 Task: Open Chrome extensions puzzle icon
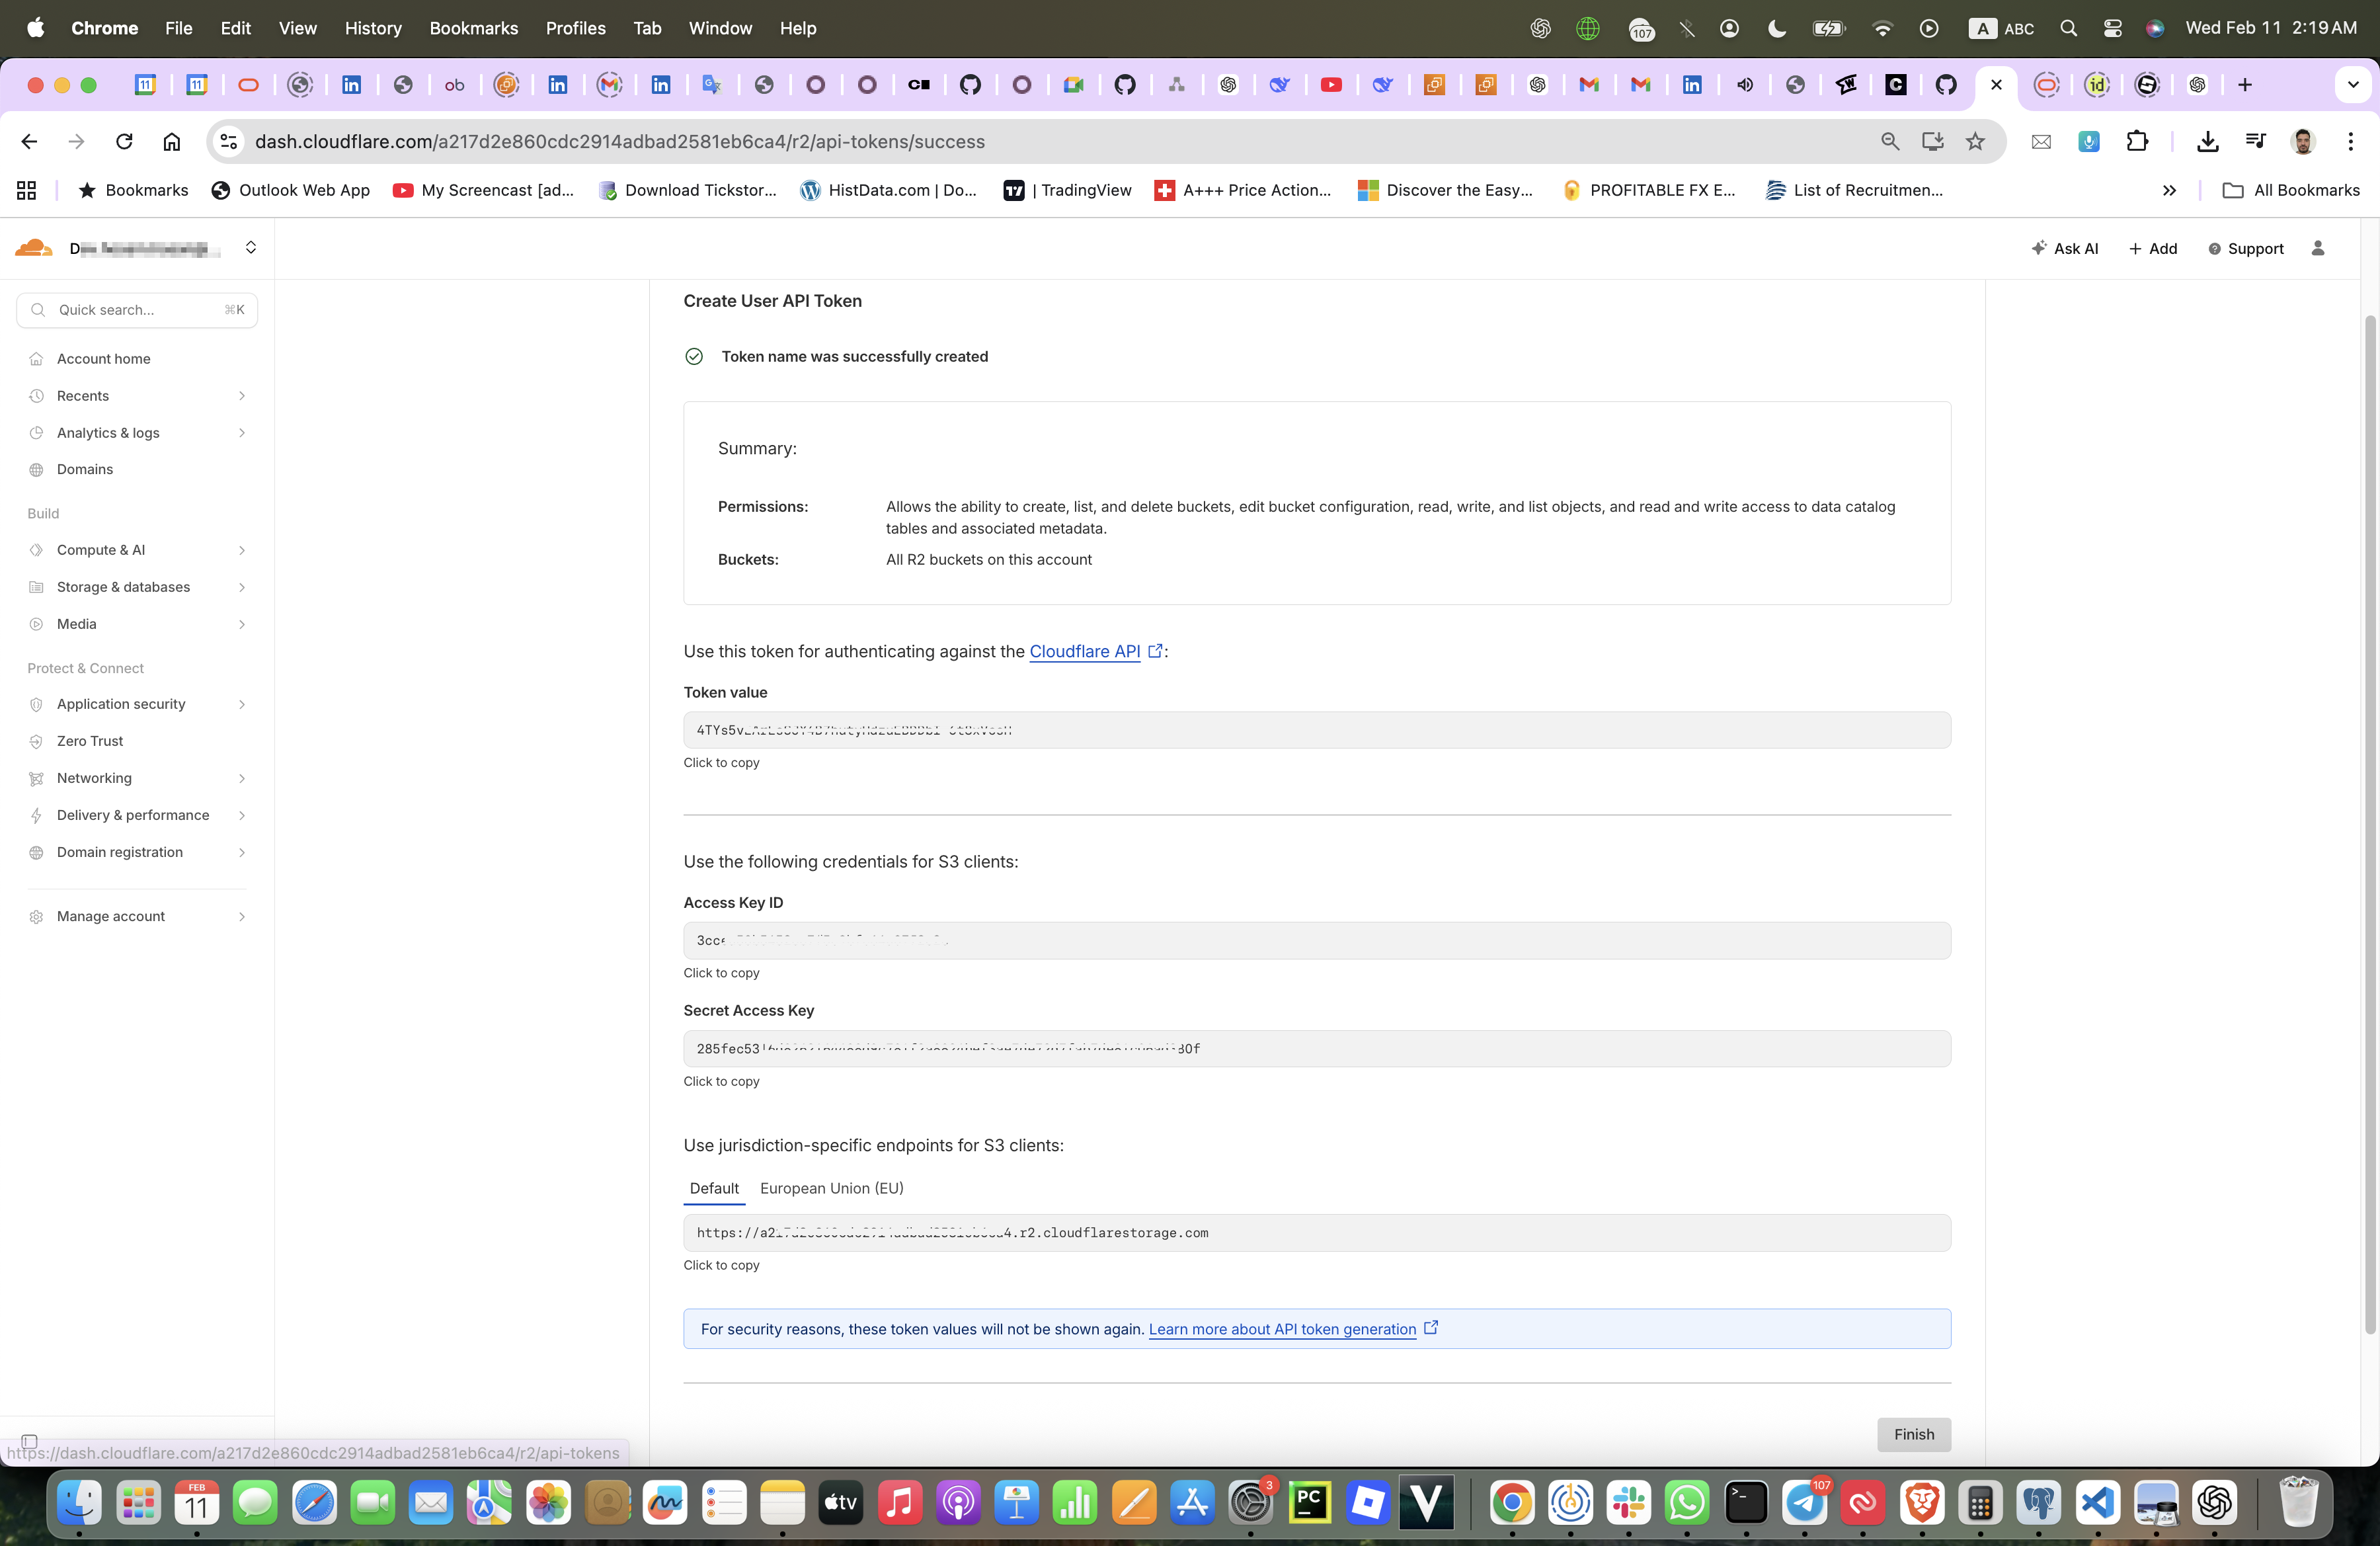click(x=2136, y=142)
